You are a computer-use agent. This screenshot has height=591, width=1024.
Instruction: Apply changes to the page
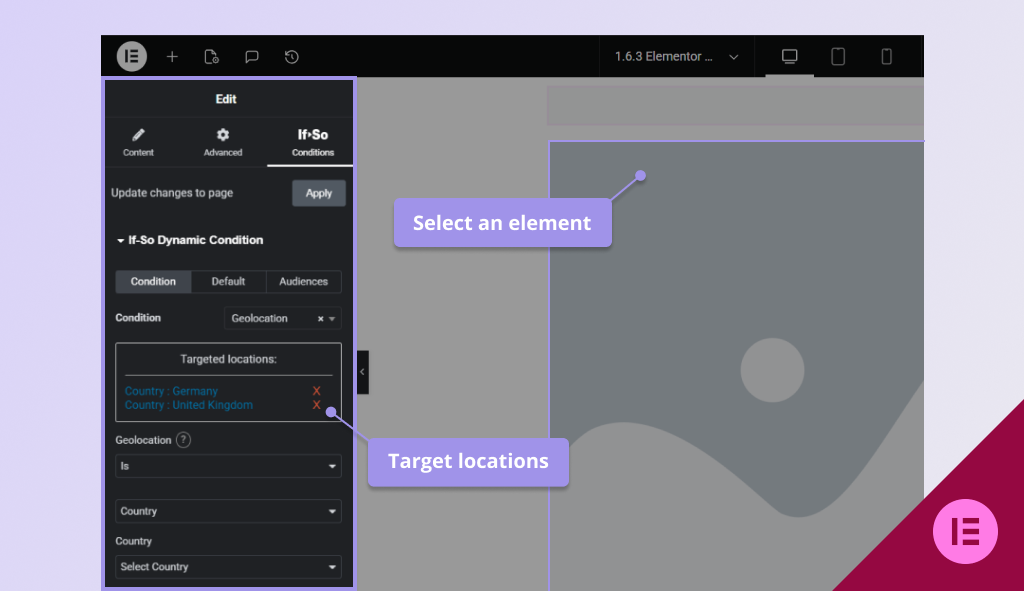319,193
